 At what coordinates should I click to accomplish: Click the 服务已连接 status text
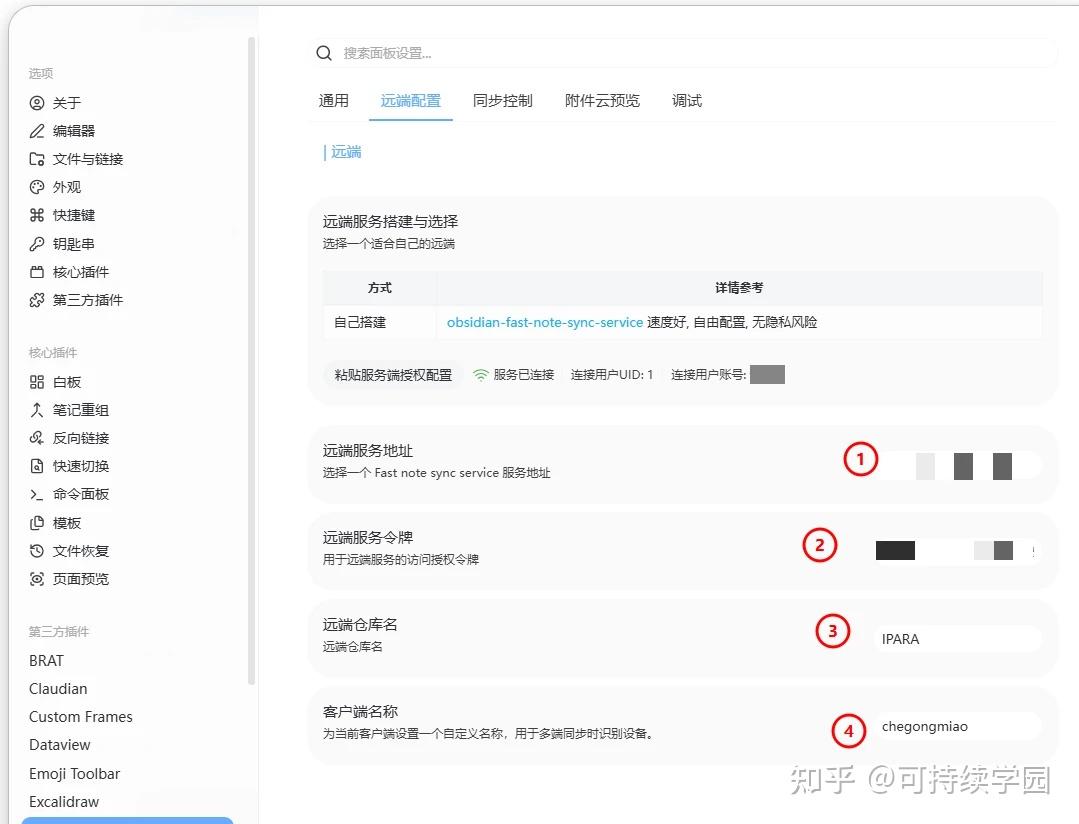[524, 374]
